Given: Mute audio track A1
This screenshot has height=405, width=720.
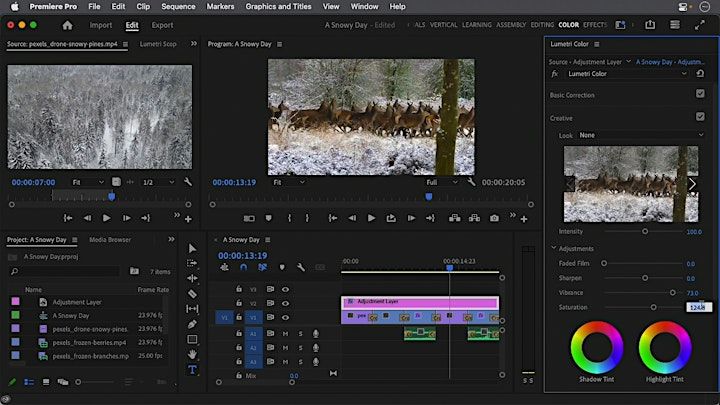Looking at the screenshot, I should coord(285,333).
